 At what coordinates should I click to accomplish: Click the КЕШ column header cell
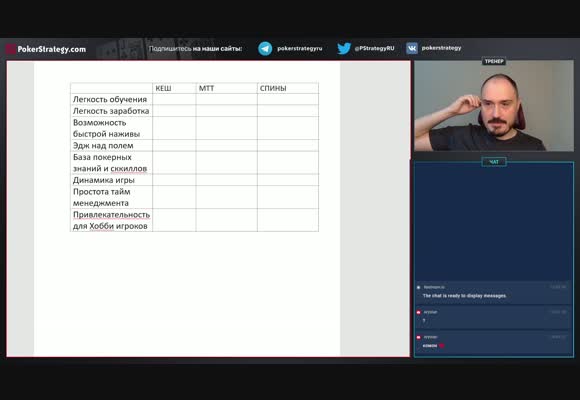174,88
